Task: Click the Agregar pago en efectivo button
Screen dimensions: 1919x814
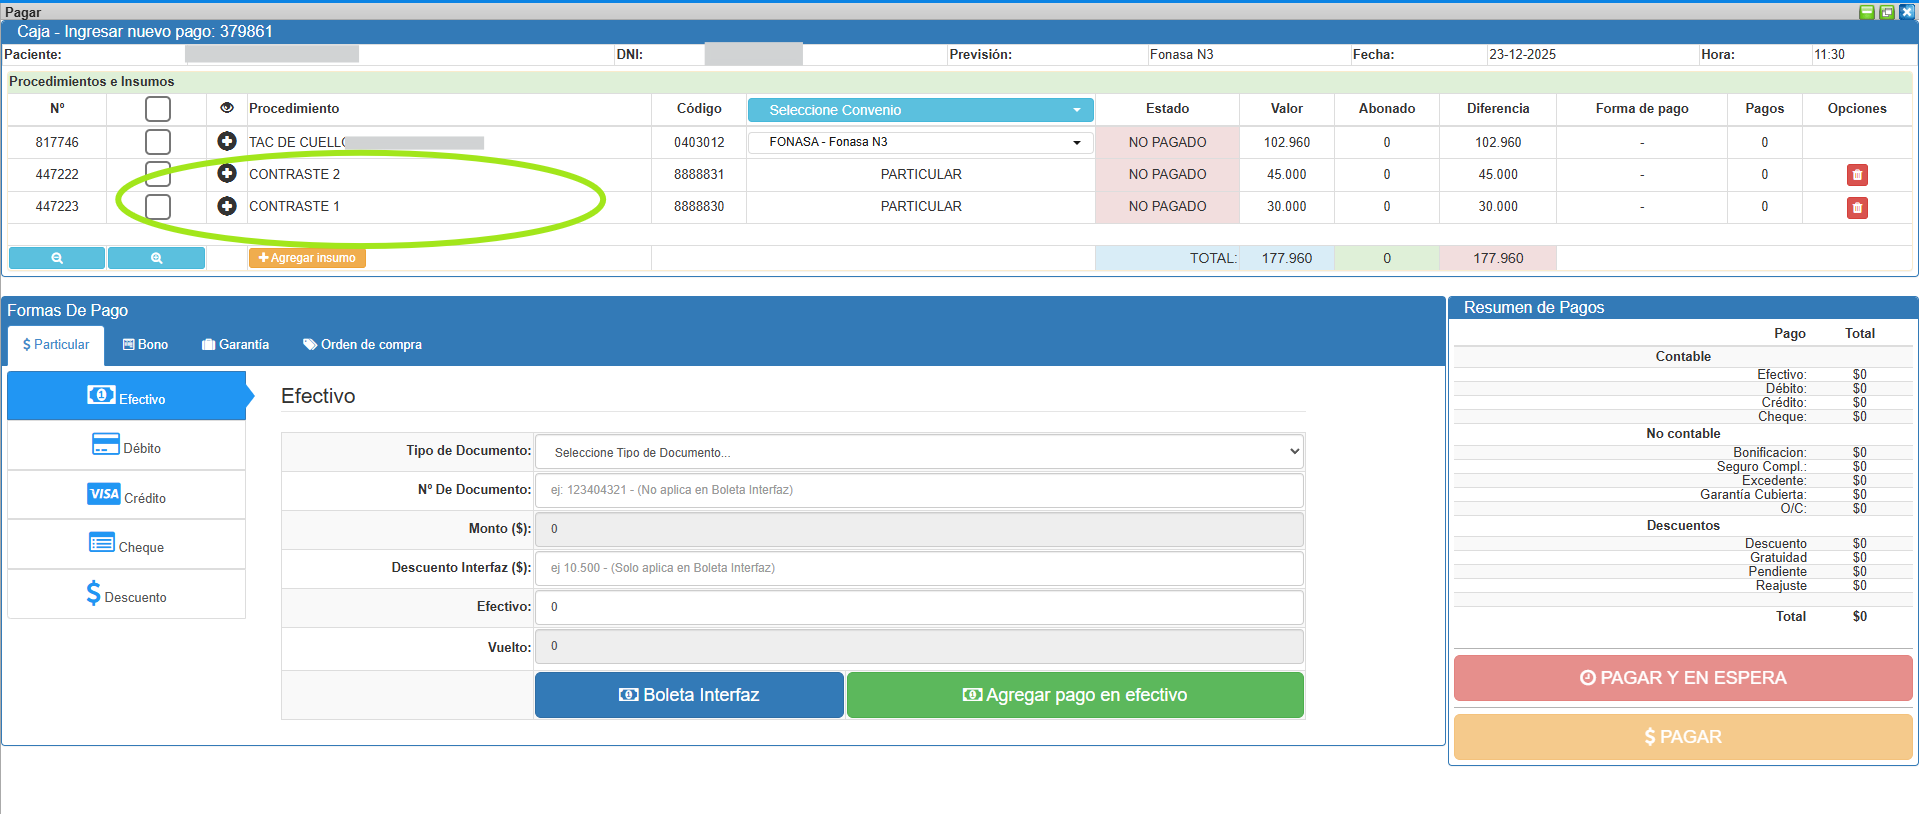Action: point(1075,695)
